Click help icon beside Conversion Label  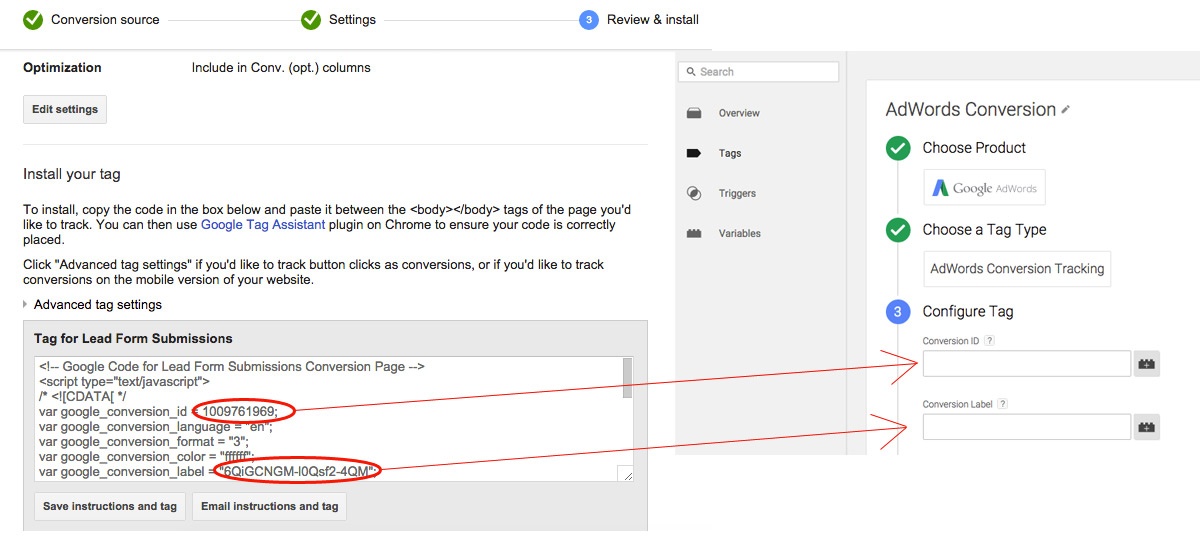coord(1003,404)
